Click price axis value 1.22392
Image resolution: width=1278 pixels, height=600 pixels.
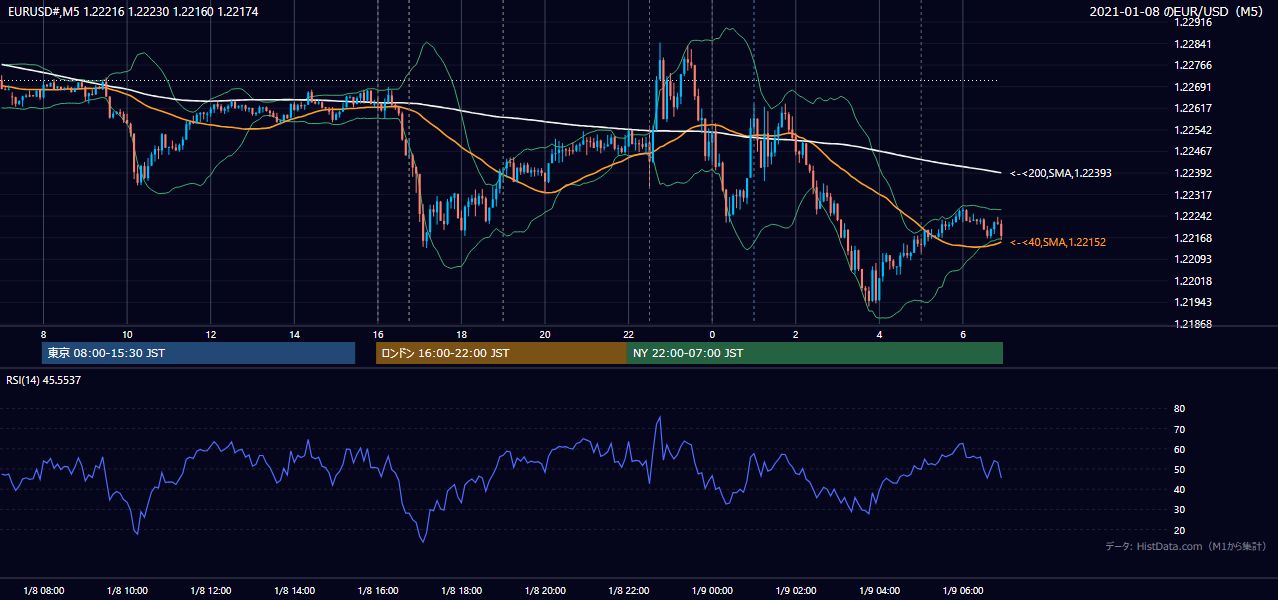coord(1193,173)
